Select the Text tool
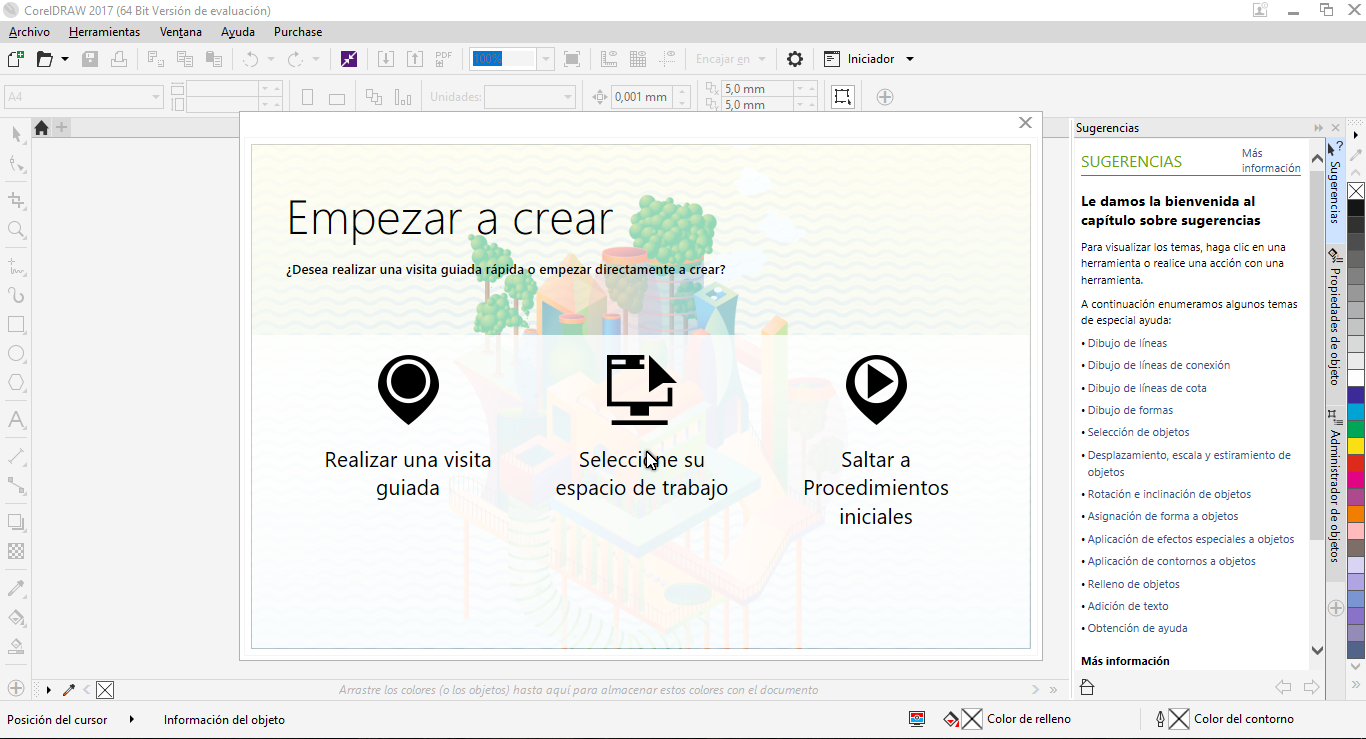The height and width of the screenshot is (739, 1366). pos(16,419)
